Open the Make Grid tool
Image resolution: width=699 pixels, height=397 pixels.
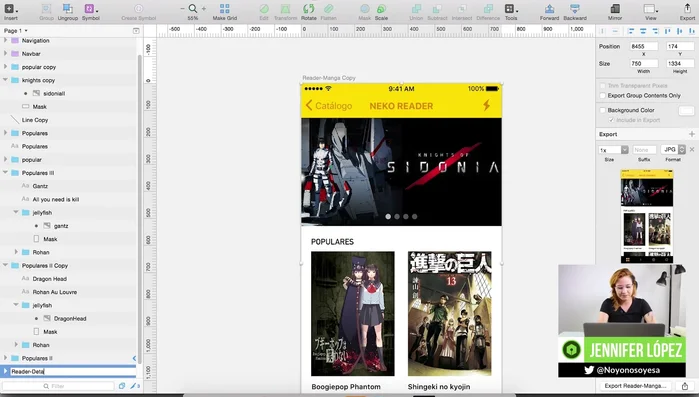click(x=225, y=9)
